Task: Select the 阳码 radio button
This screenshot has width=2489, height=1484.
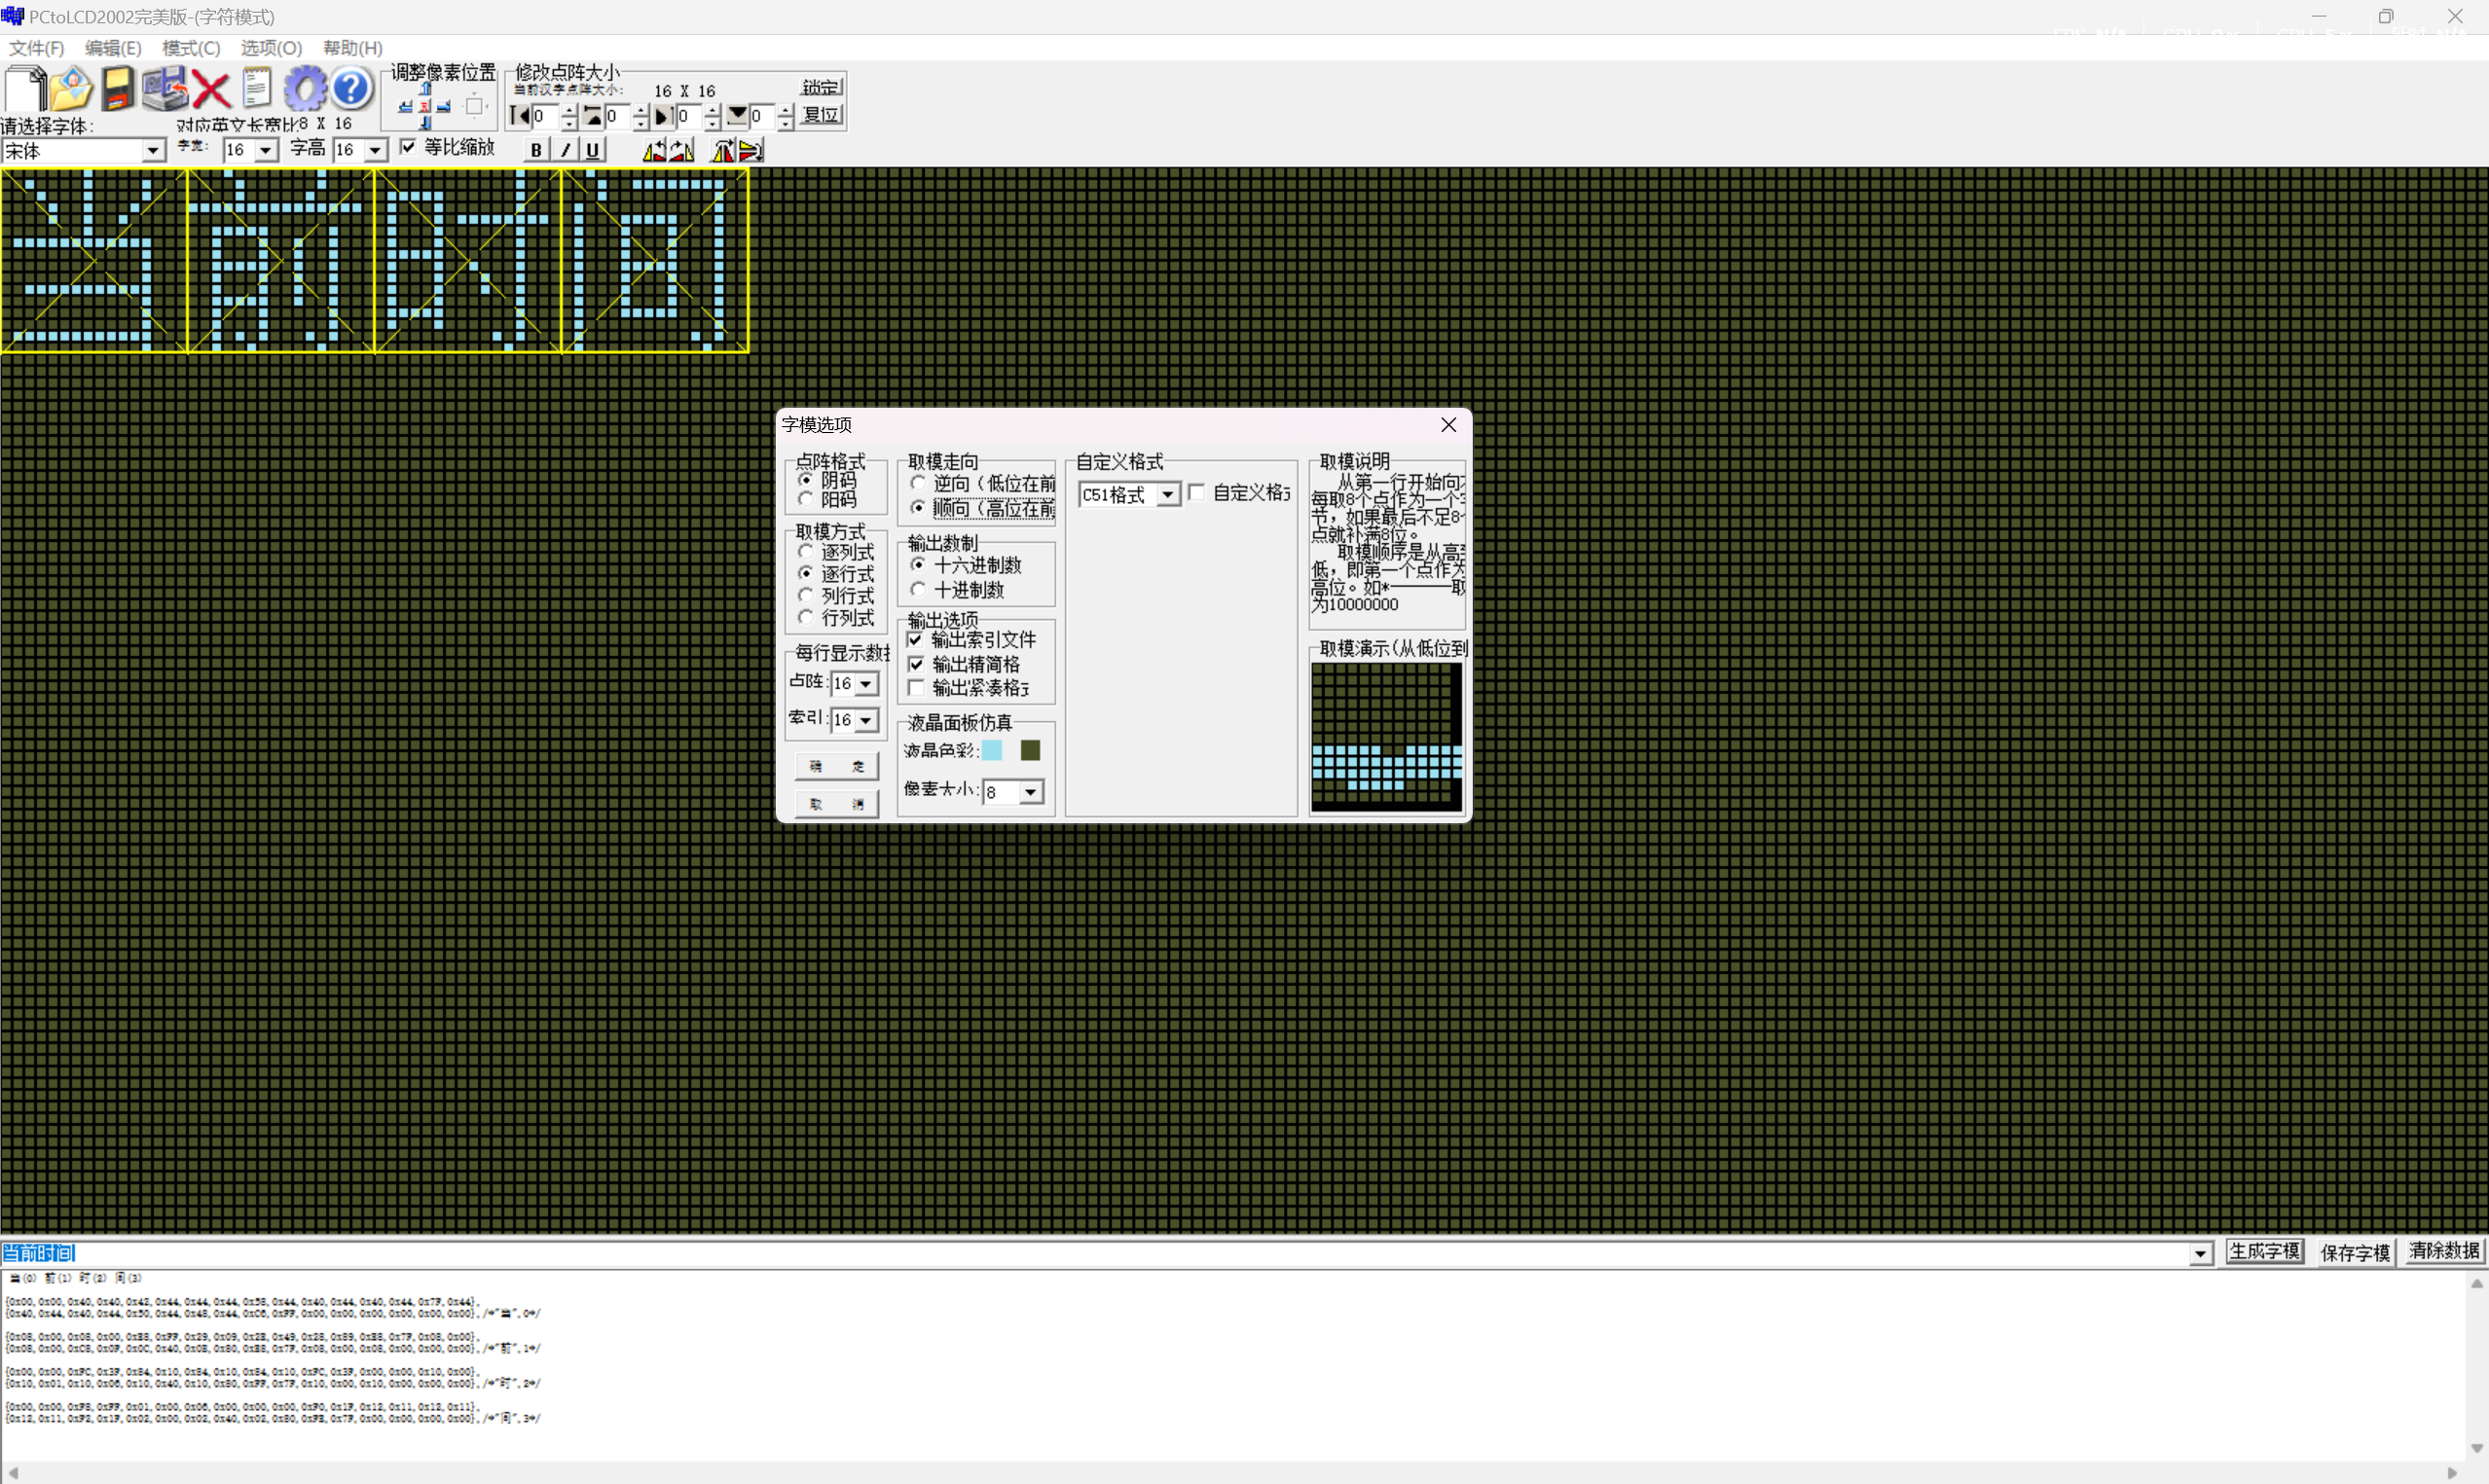Action: 806,499
